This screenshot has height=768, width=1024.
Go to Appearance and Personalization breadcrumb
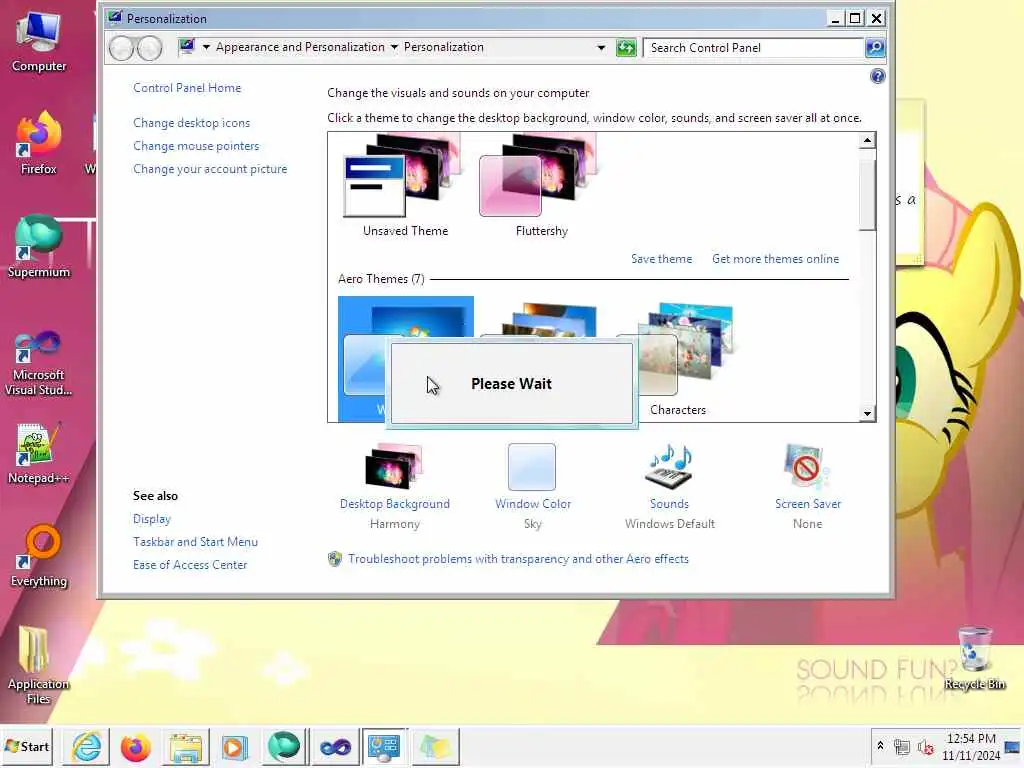point(300,47)
